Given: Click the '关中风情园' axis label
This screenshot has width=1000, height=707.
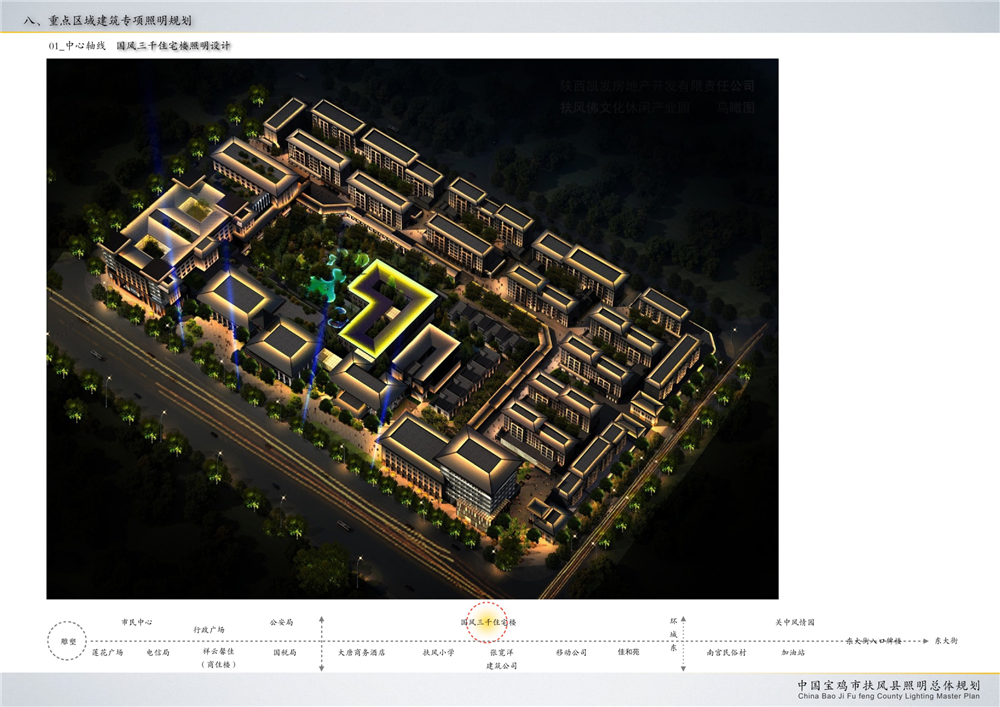Looking at the screenshot, I should click(x=795, y=622).
